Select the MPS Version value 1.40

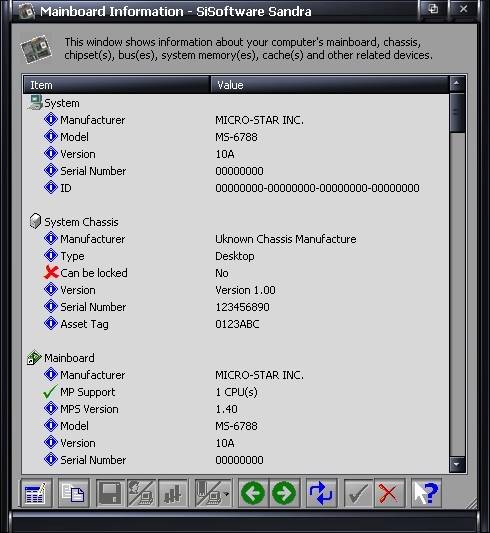[x=226, y=409]
